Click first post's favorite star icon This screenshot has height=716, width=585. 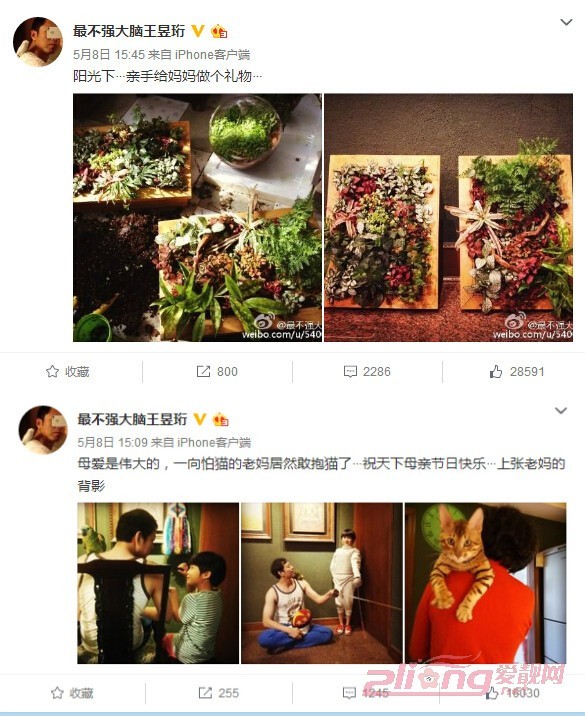pyautogui.click(x=53, y=372)
